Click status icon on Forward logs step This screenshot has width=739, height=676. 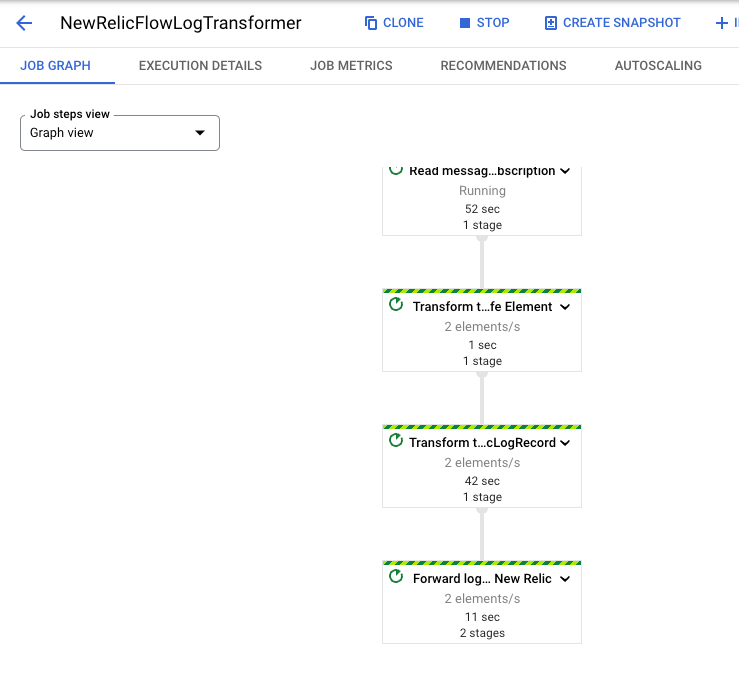click(x=396, y=577)
